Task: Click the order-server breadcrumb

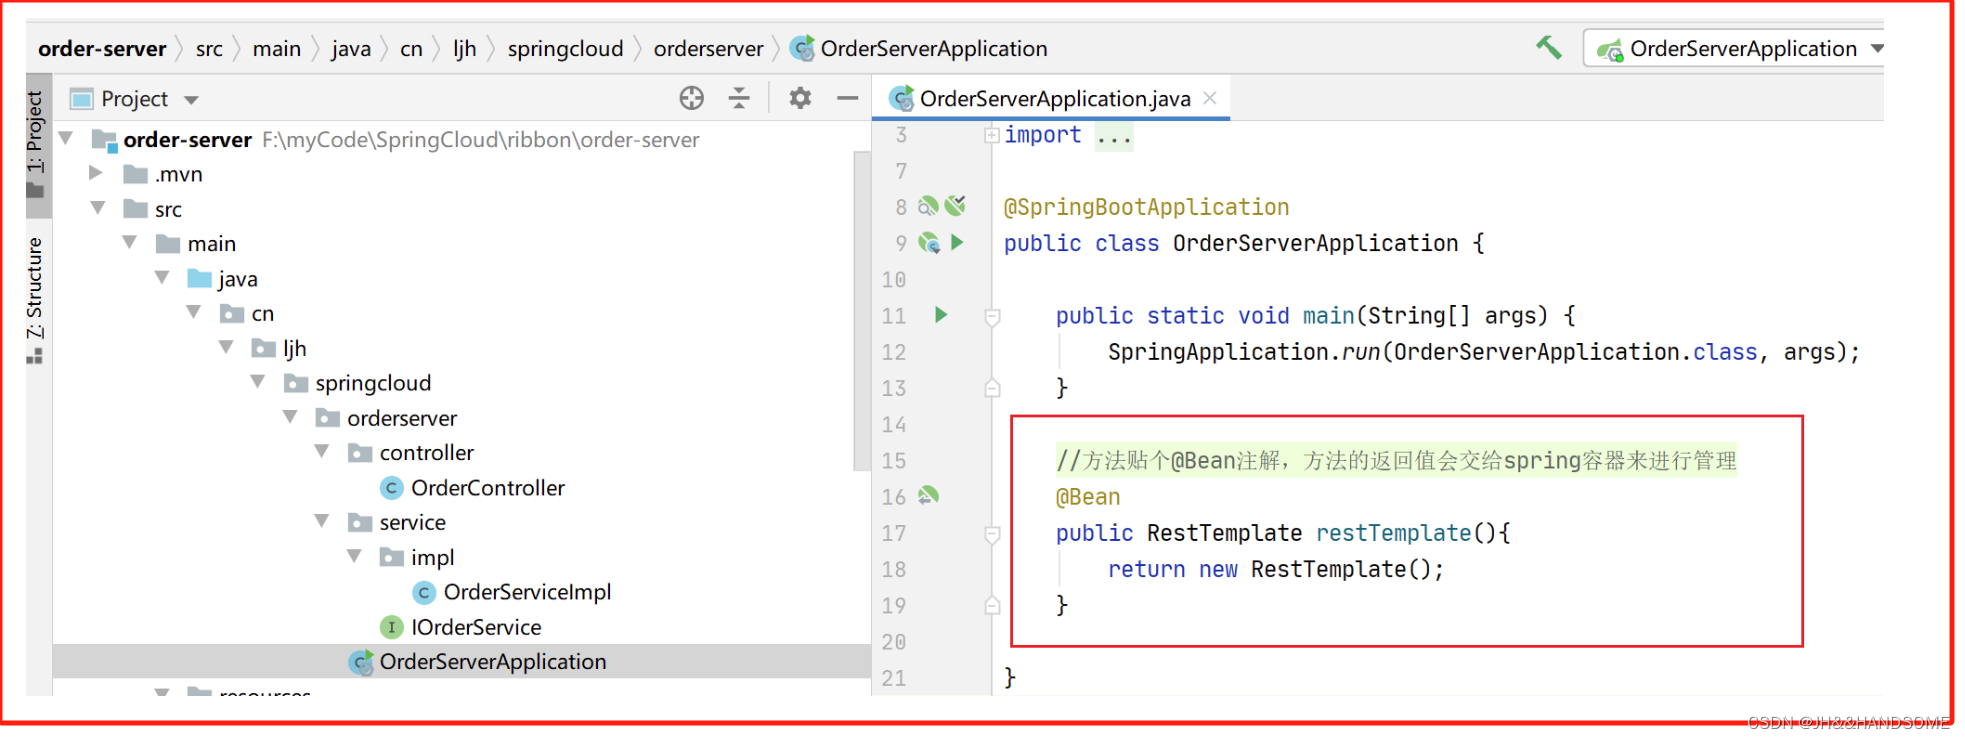Action: point(102,49)
